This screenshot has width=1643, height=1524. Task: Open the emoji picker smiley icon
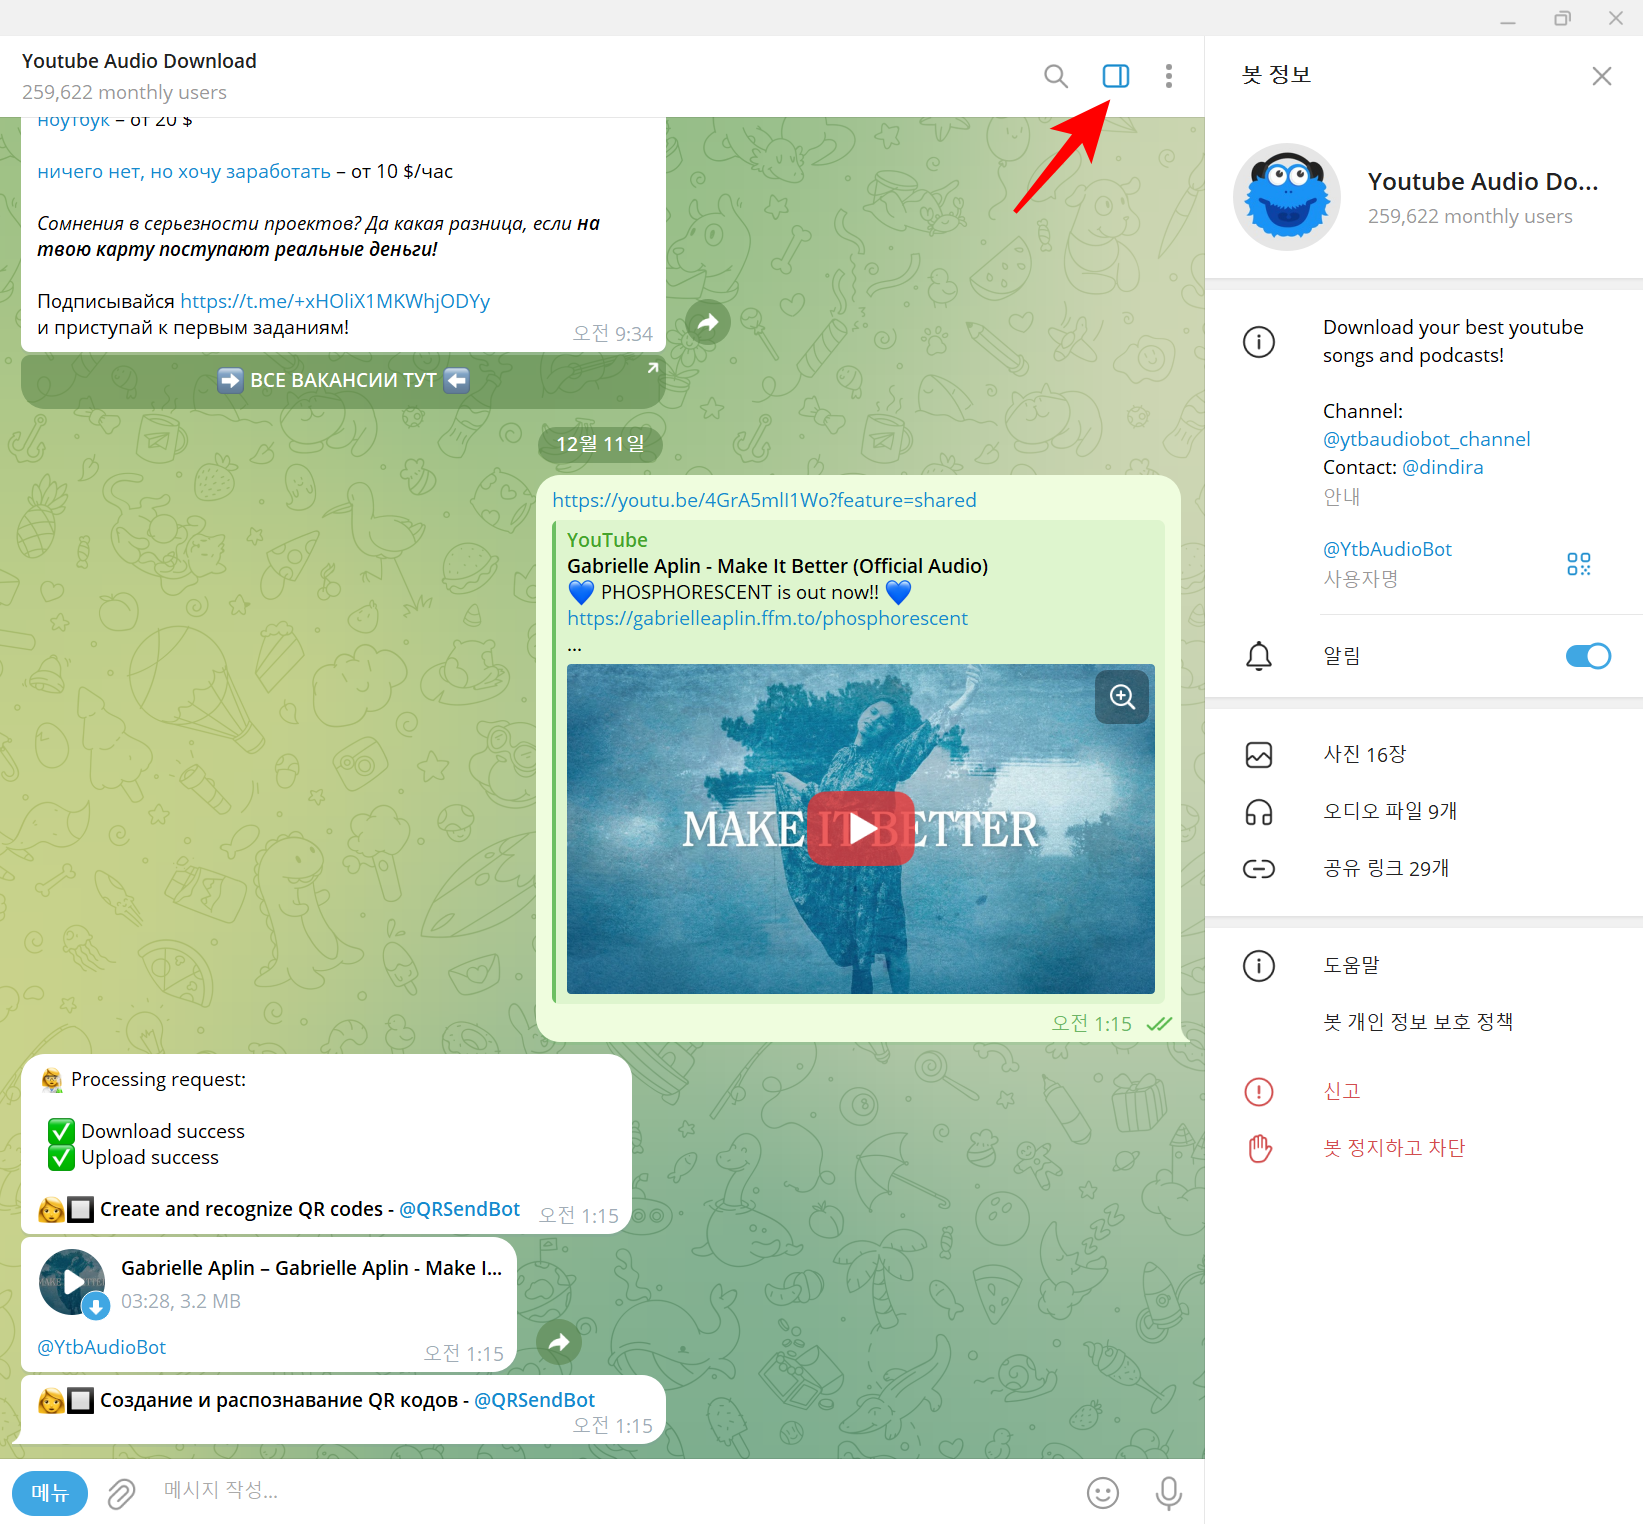click(x=1102, y=1493)
